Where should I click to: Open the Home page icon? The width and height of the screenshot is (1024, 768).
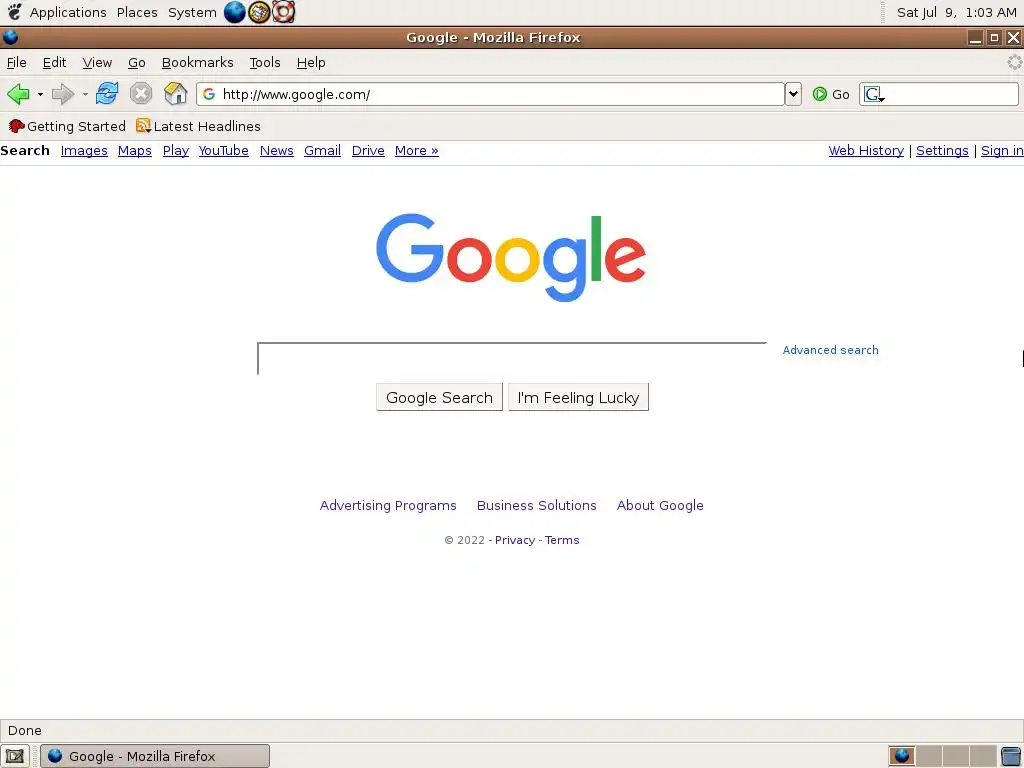175,93
